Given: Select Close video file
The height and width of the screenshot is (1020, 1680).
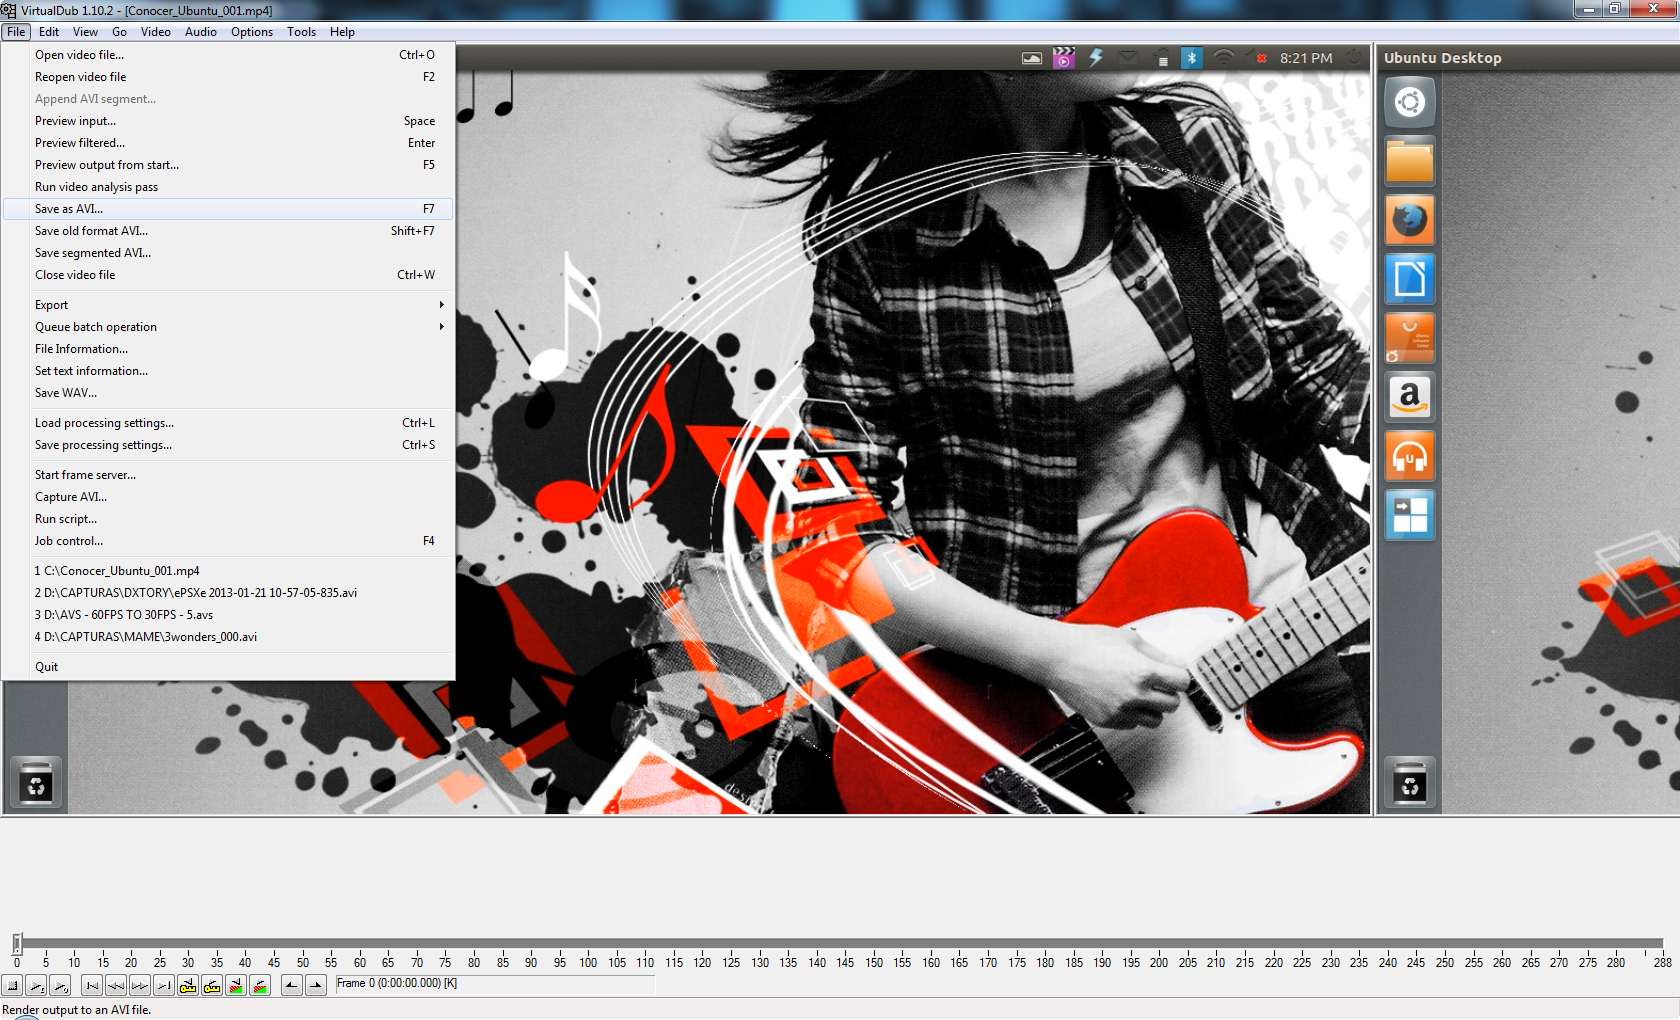Looking at the screenshot, I should click(x=228, y=275).
